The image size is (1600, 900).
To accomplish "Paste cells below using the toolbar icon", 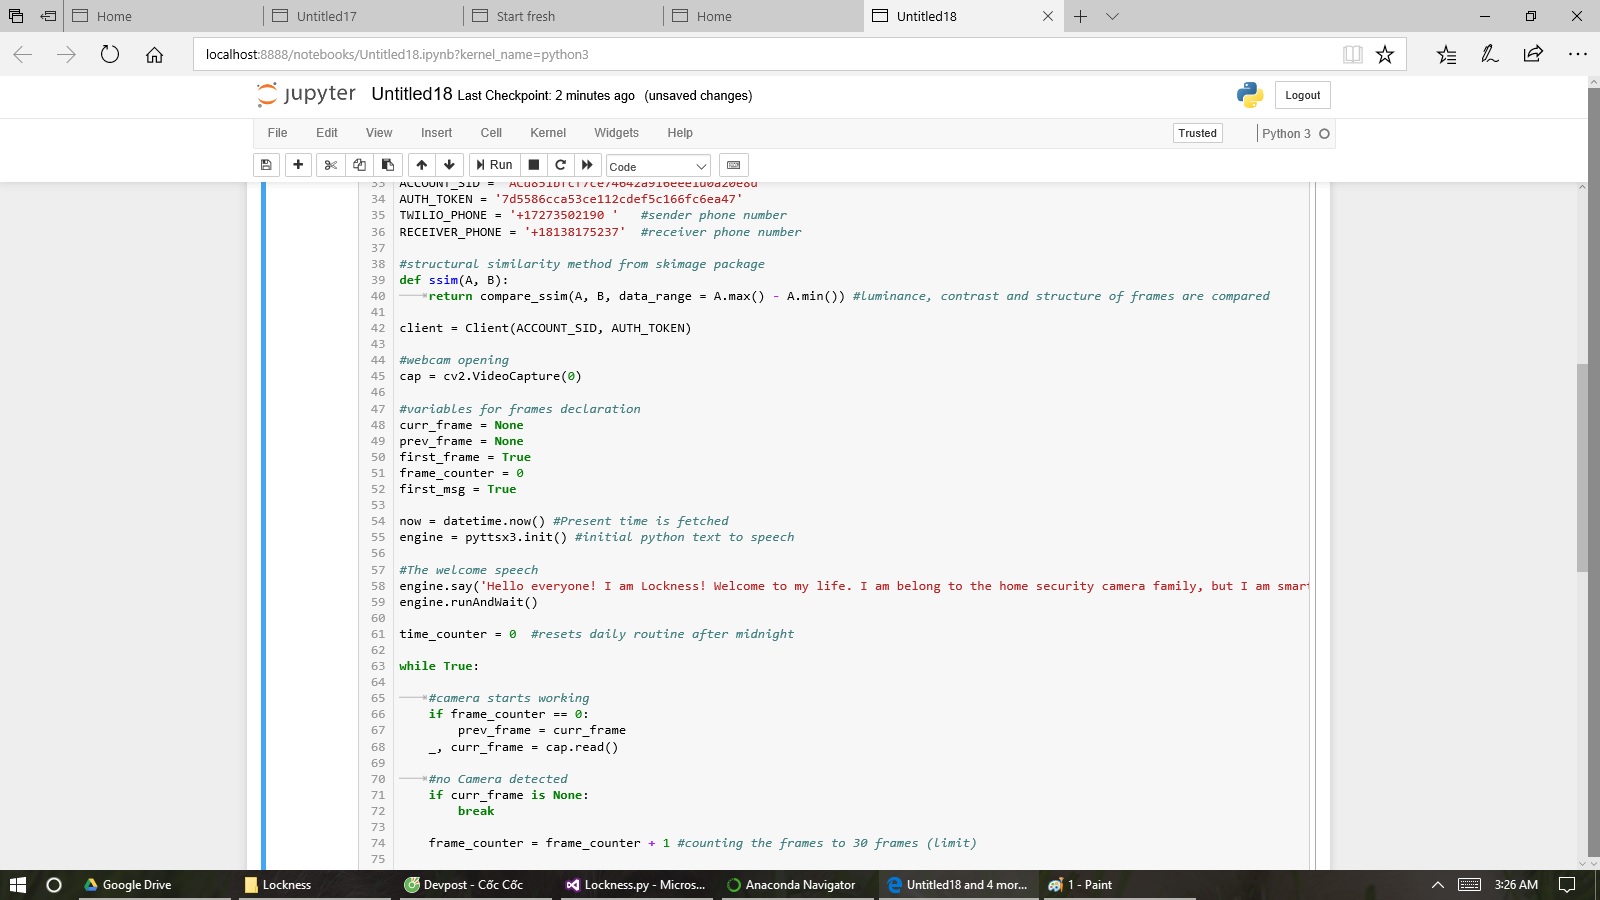I will pyautogui.click(x=388, y=165).
